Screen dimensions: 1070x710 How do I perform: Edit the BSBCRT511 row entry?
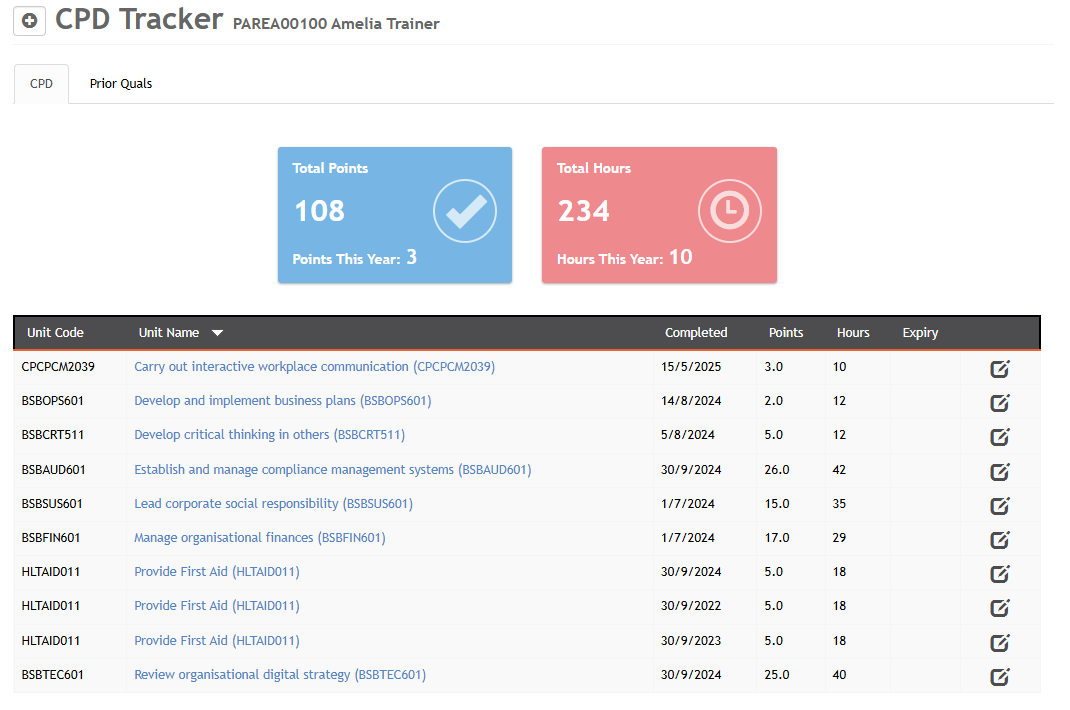(x=1000, y=437)
